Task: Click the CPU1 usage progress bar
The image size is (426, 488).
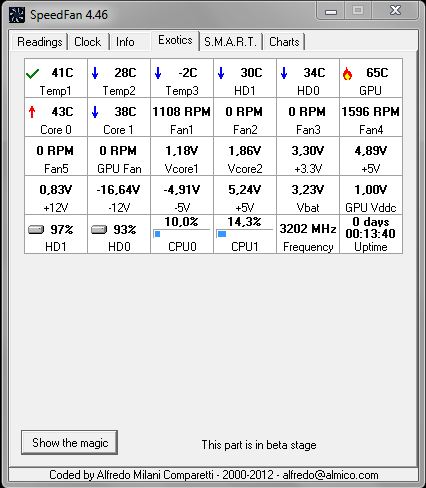Action: (x=245, y=234)
